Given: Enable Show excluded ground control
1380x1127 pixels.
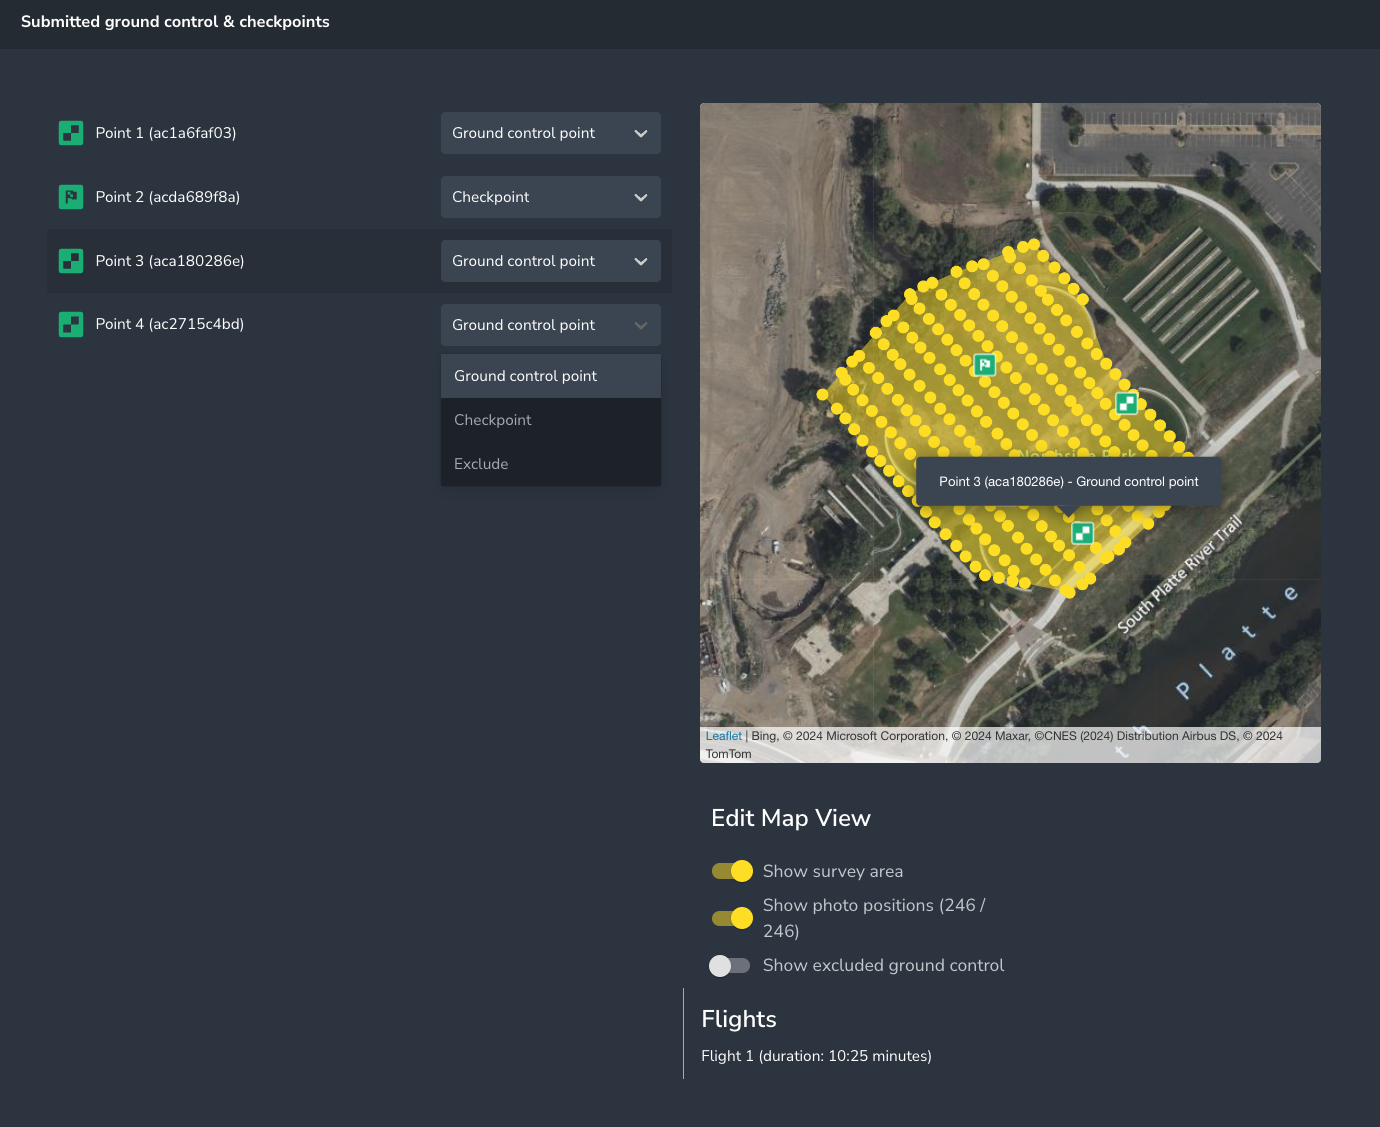Looking at the screenshot, I should coord(730,965).
